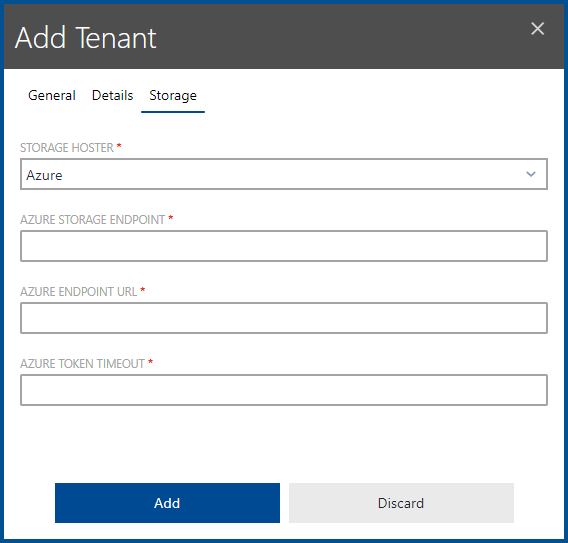This screenshot has width=568, height=543.
Task: Click the Add button
Action: 167,503
